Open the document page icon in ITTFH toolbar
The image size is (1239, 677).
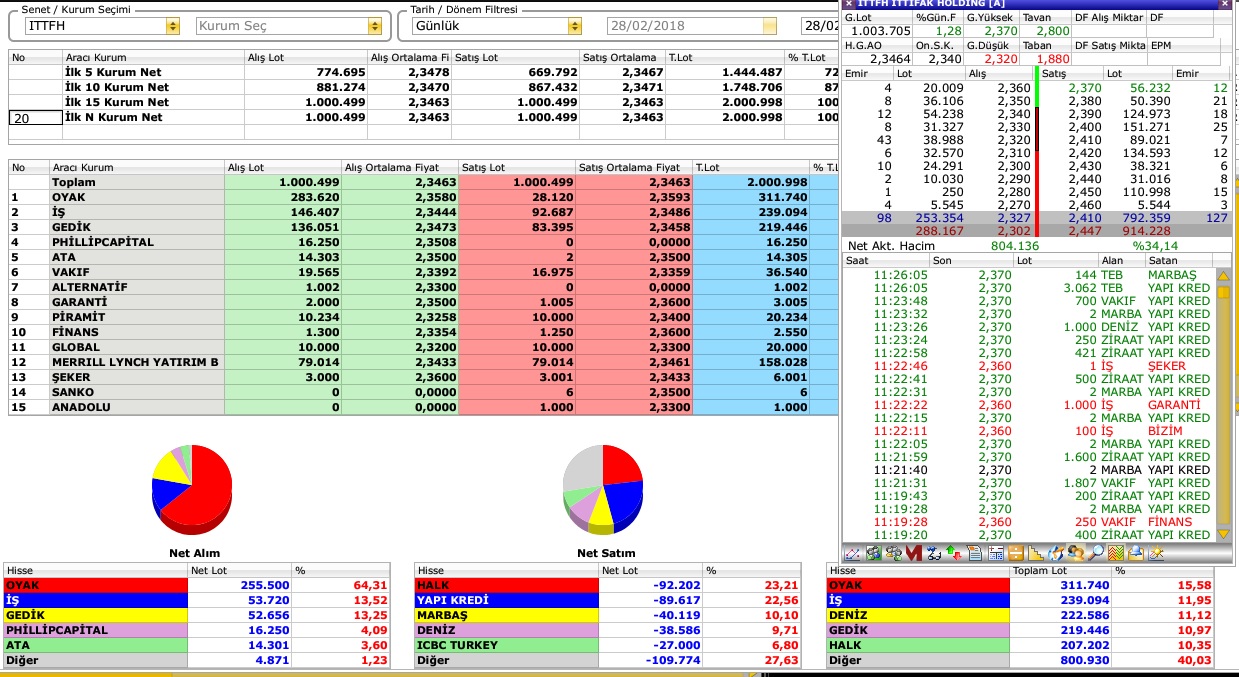click(975, 552)
